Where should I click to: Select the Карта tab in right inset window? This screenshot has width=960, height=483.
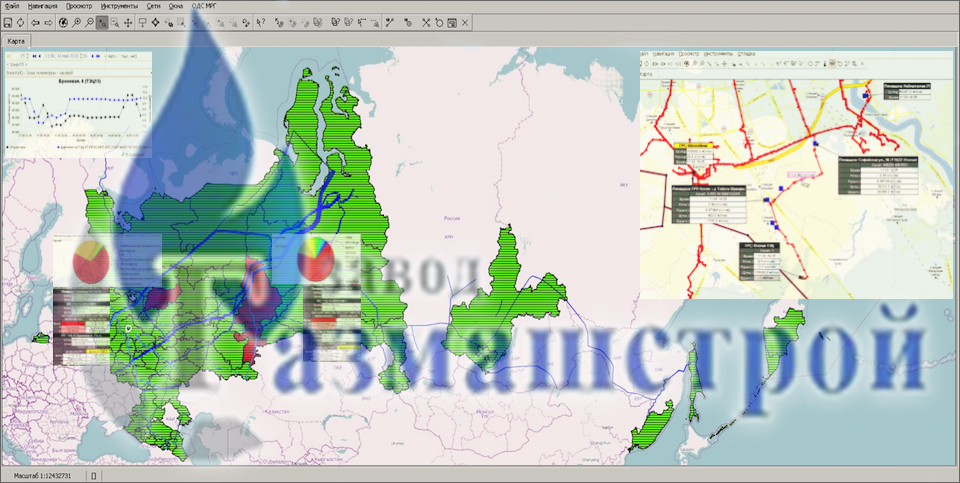click(648, 74)
